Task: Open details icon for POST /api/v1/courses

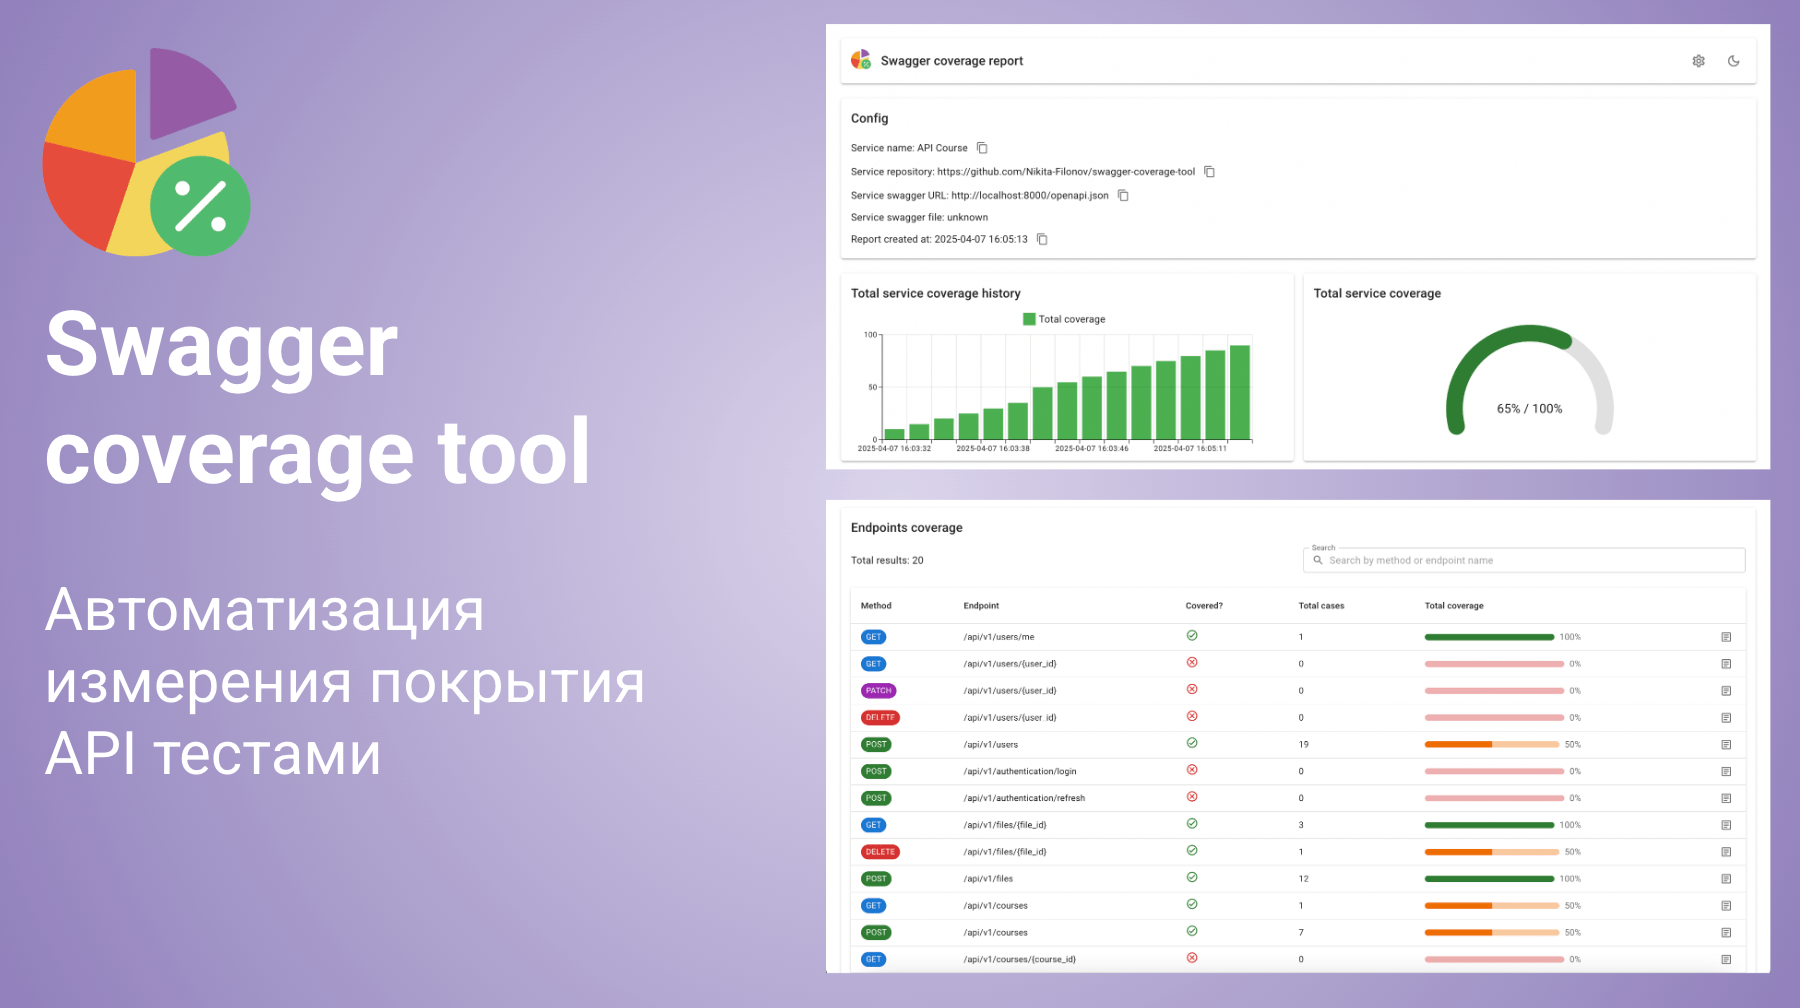Action: [1726, 933]
